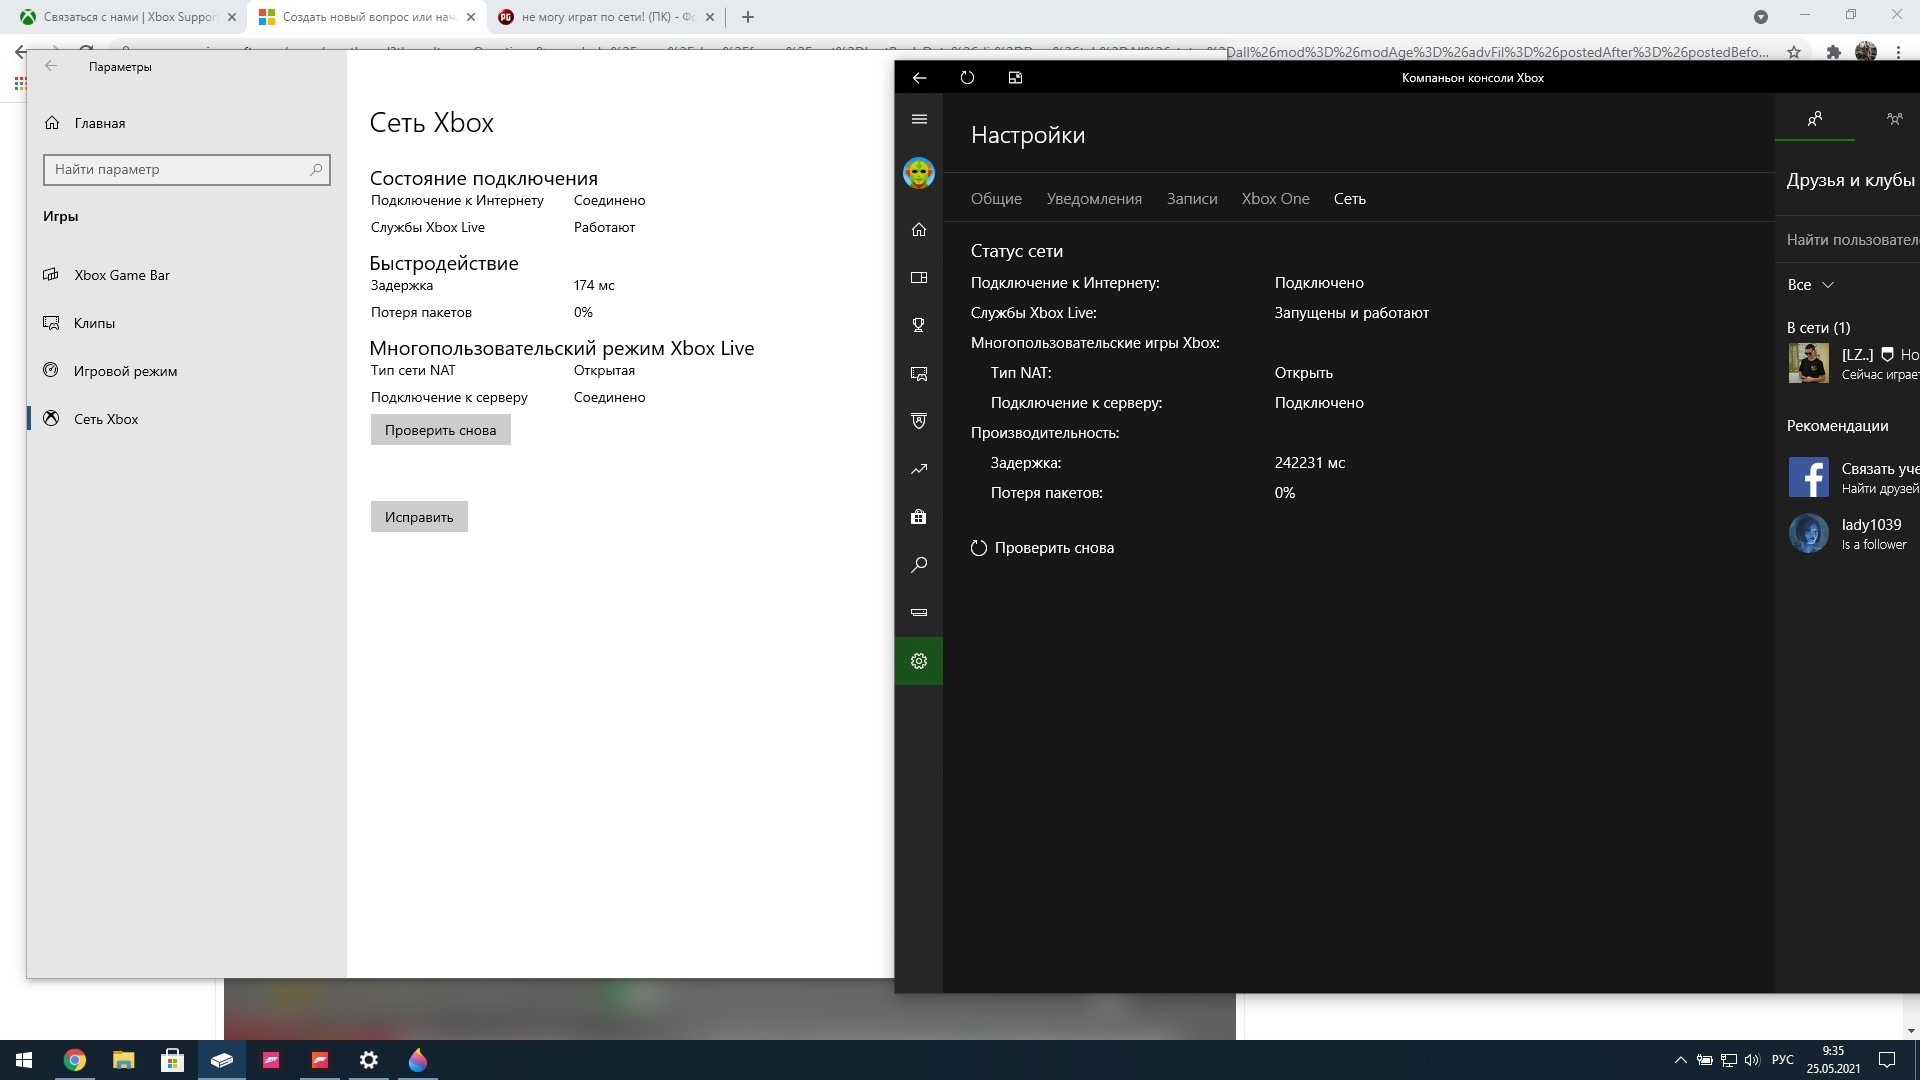Open Игровой режим settings page

coord(186,371)
